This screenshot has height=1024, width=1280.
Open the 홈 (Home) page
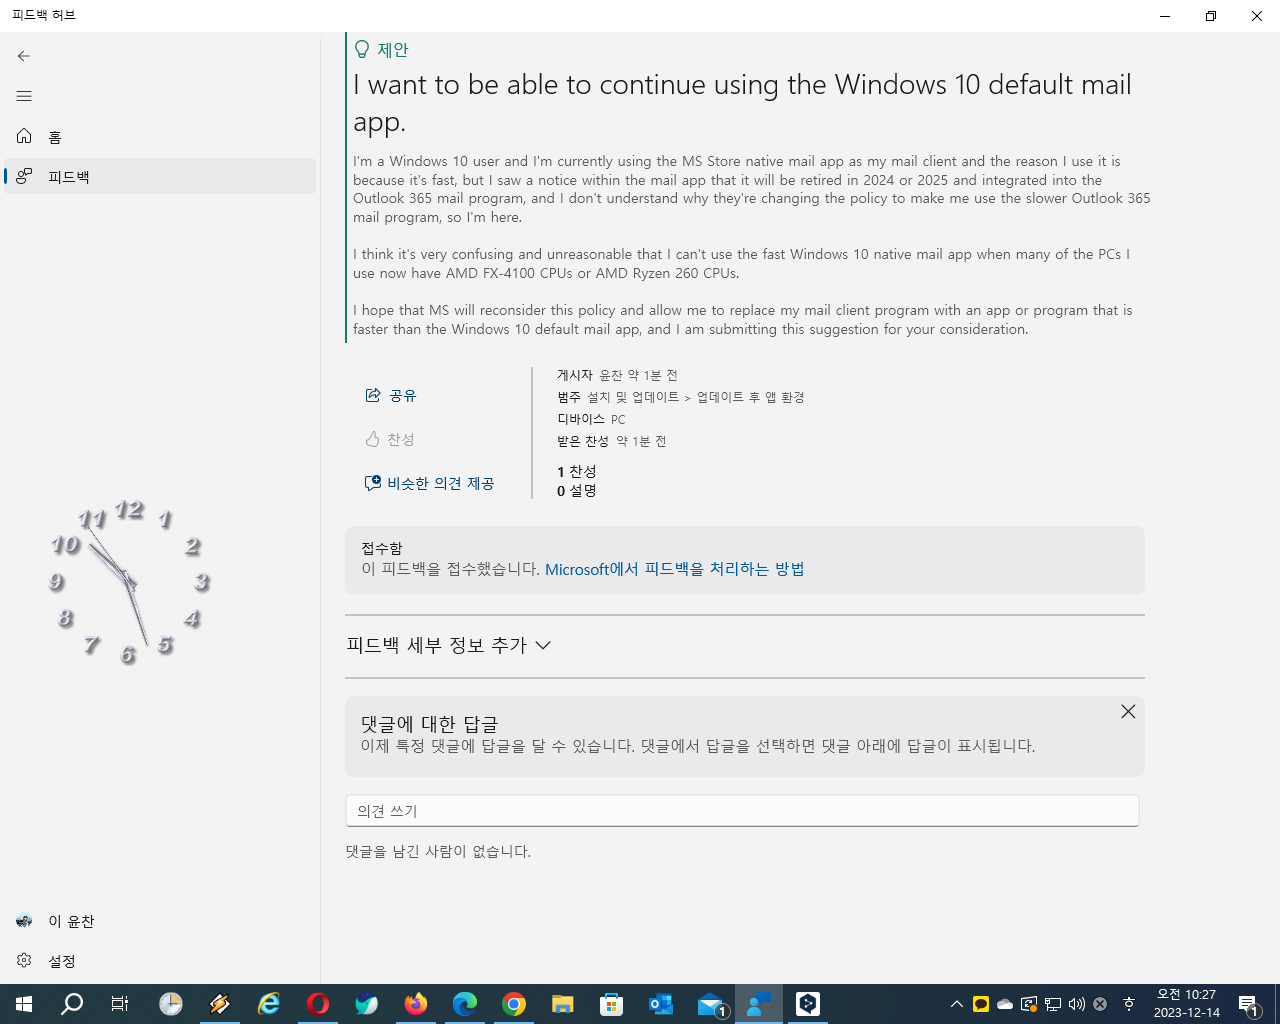160,137
